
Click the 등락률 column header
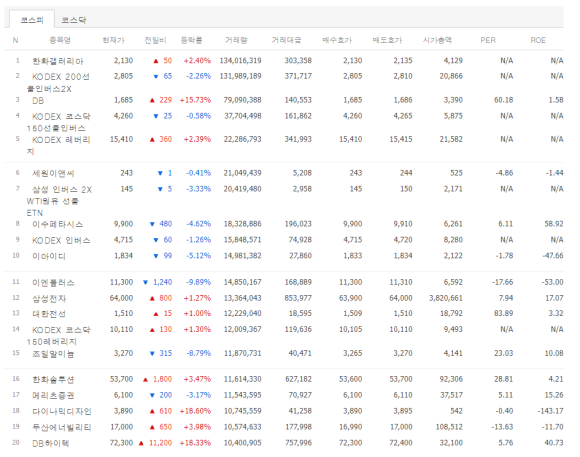pos(192,40)
